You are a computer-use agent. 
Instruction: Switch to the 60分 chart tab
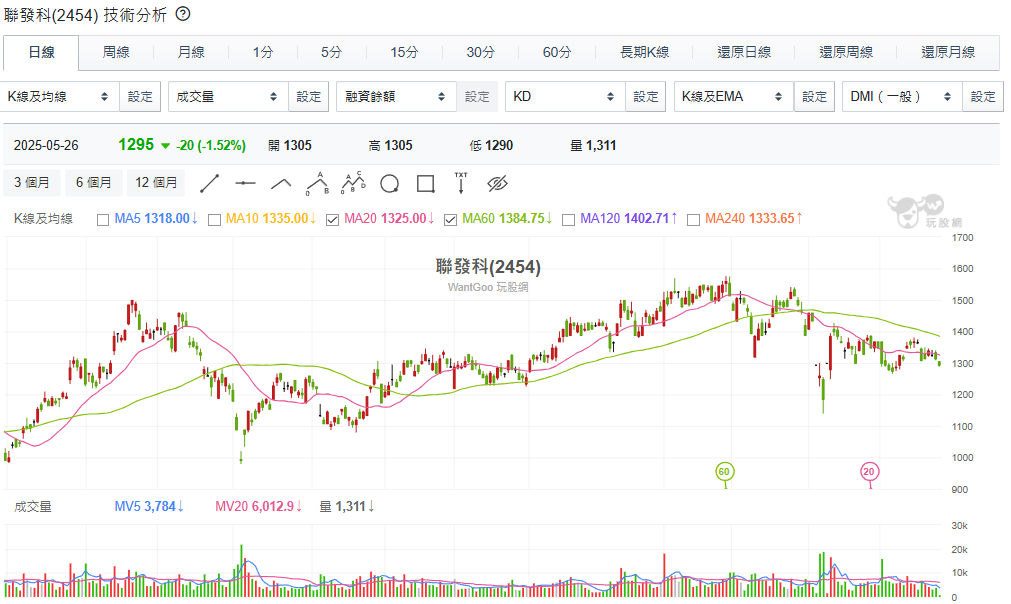[x=557, y=52]
